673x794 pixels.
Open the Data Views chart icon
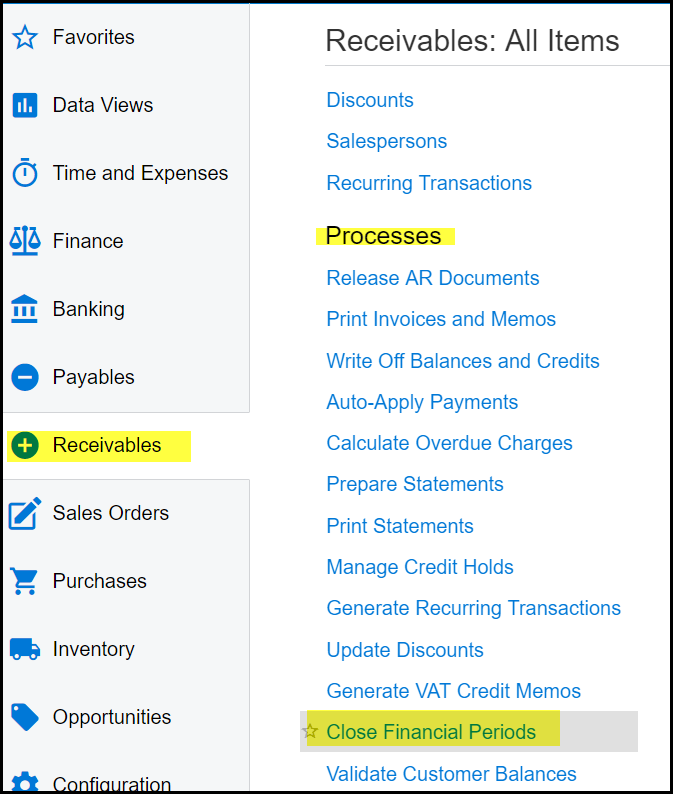pos(25,105)
